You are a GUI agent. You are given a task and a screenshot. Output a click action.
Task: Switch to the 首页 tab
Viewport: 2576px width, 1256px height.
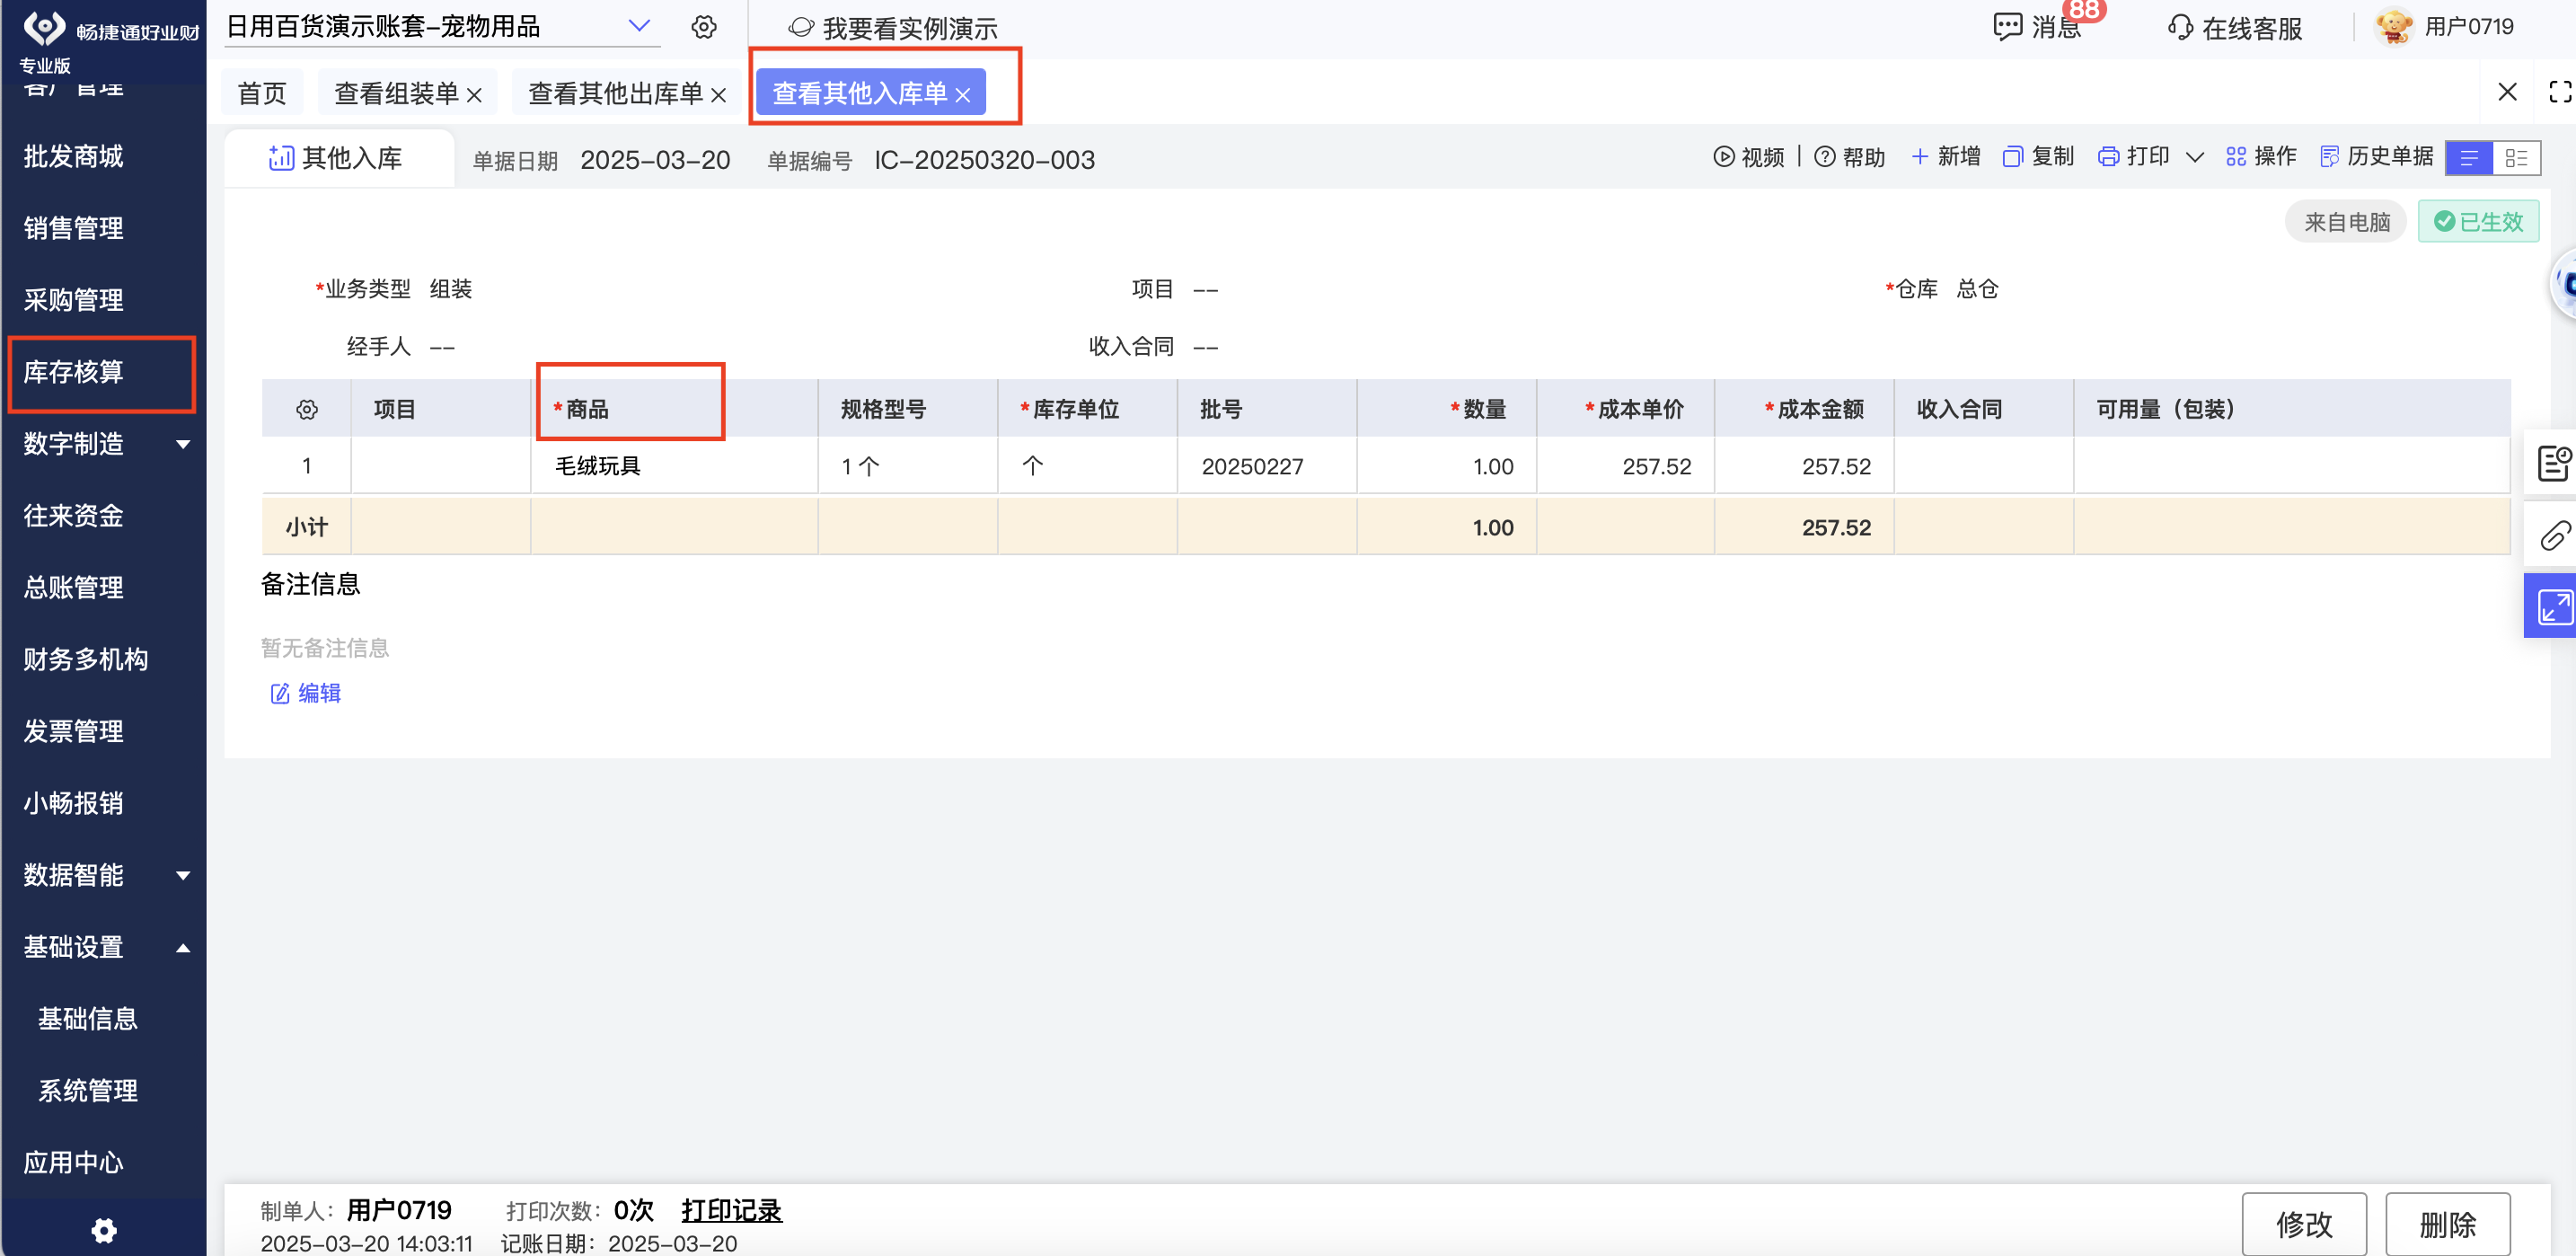[262, 93]
